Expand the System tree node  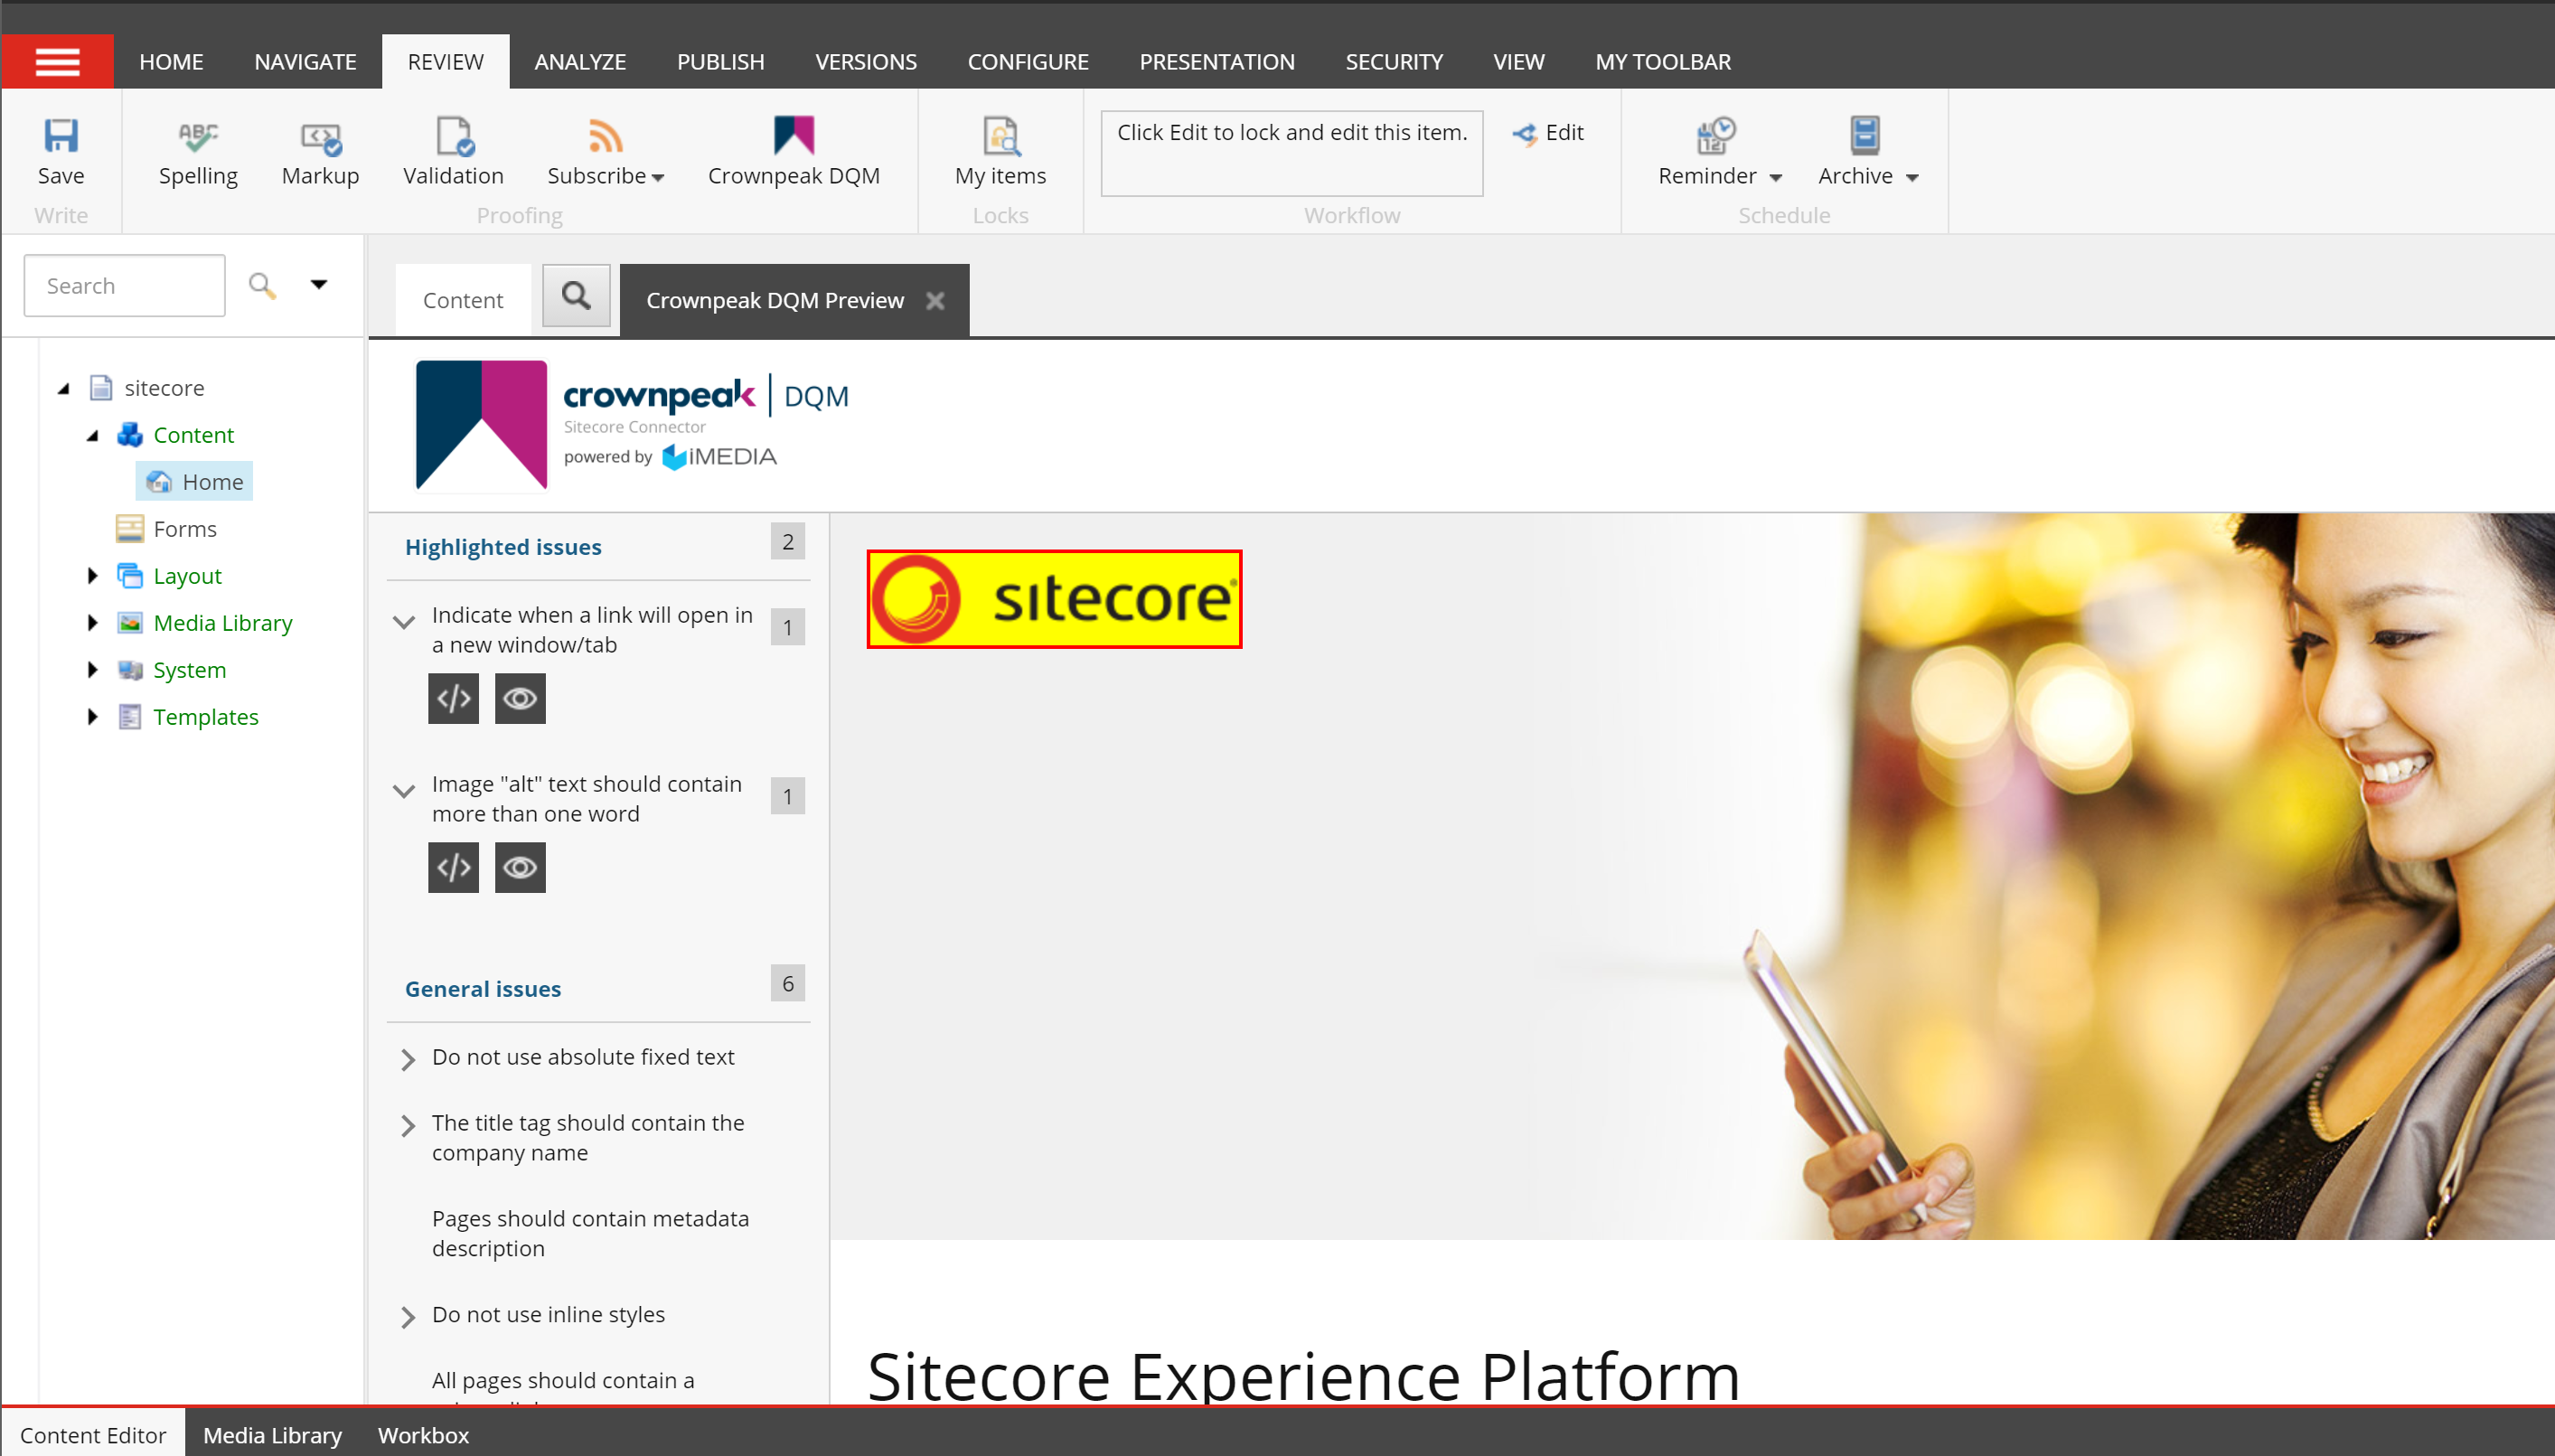click(92, 669)
